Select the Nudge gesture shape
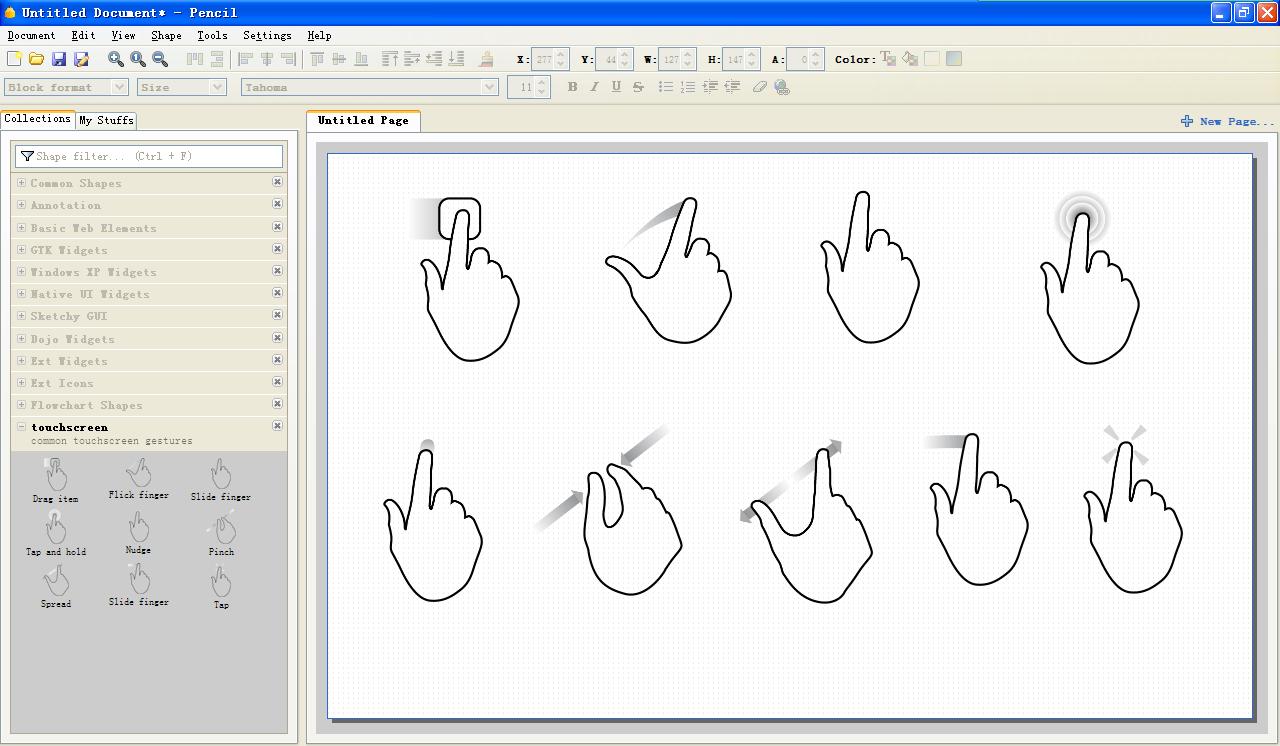1280x746 pixels. 138,527
